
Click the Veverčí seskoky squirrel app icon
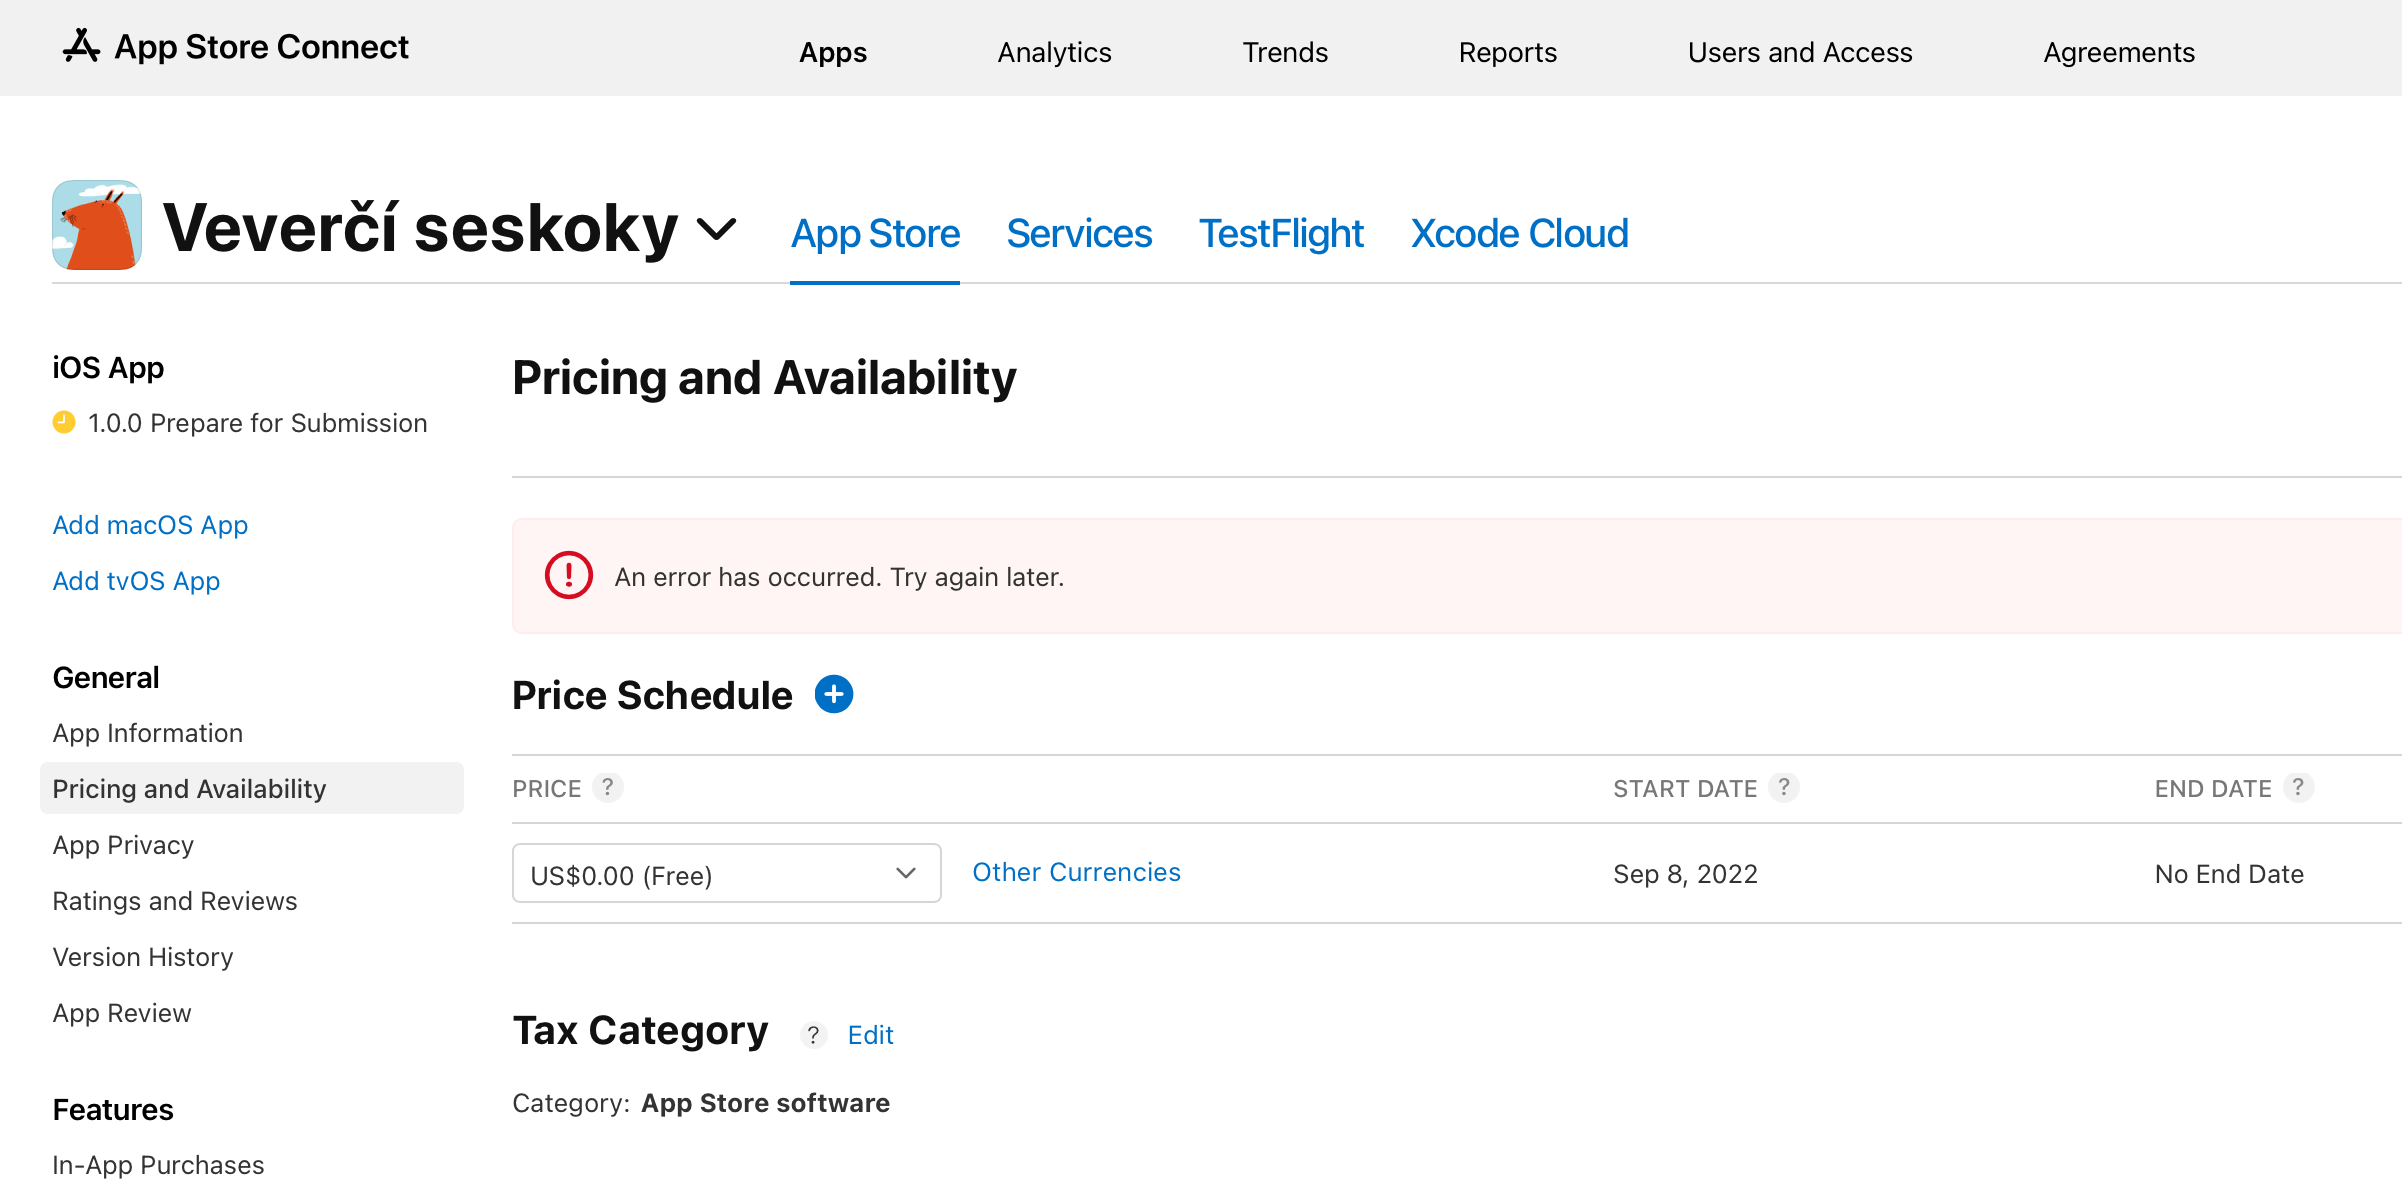[97, 225]
